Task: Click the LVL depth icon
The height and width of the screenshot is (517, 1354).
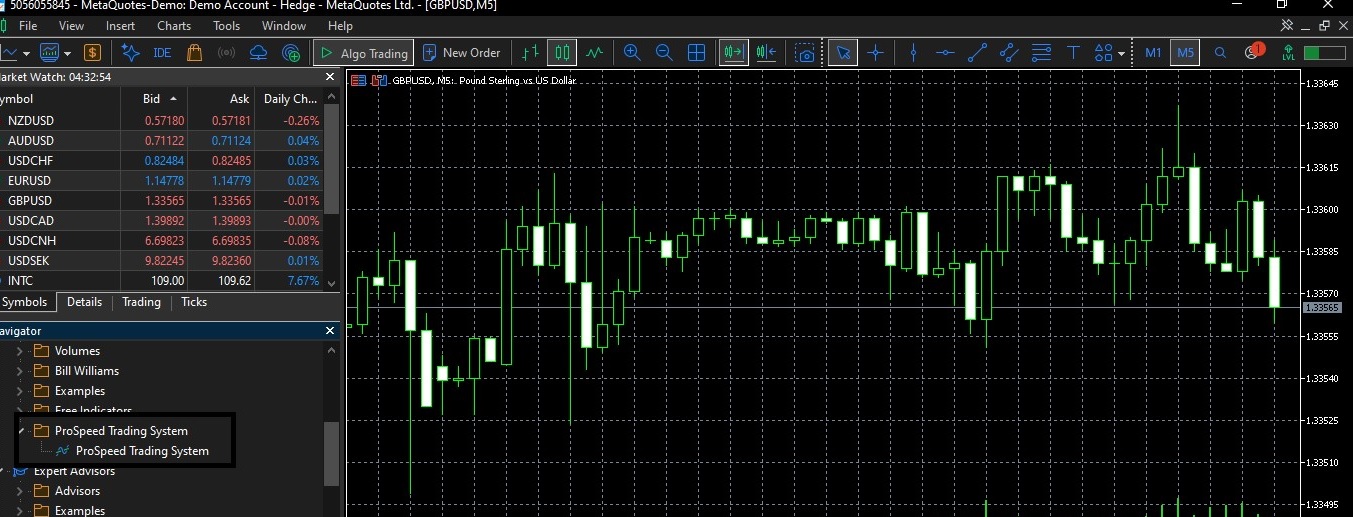Action: pyautogui.click(x=1288, y=53)
